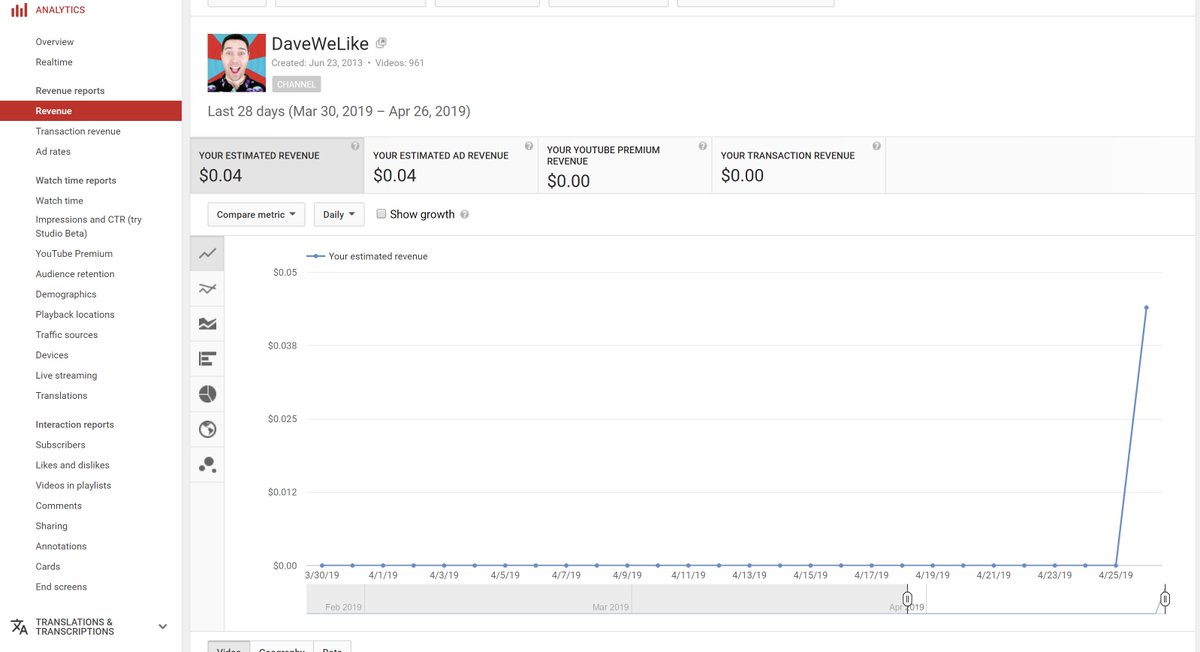The image size is (1200, 652).
Task: Click the left date range slider handle
Action: tap(908, 599)
